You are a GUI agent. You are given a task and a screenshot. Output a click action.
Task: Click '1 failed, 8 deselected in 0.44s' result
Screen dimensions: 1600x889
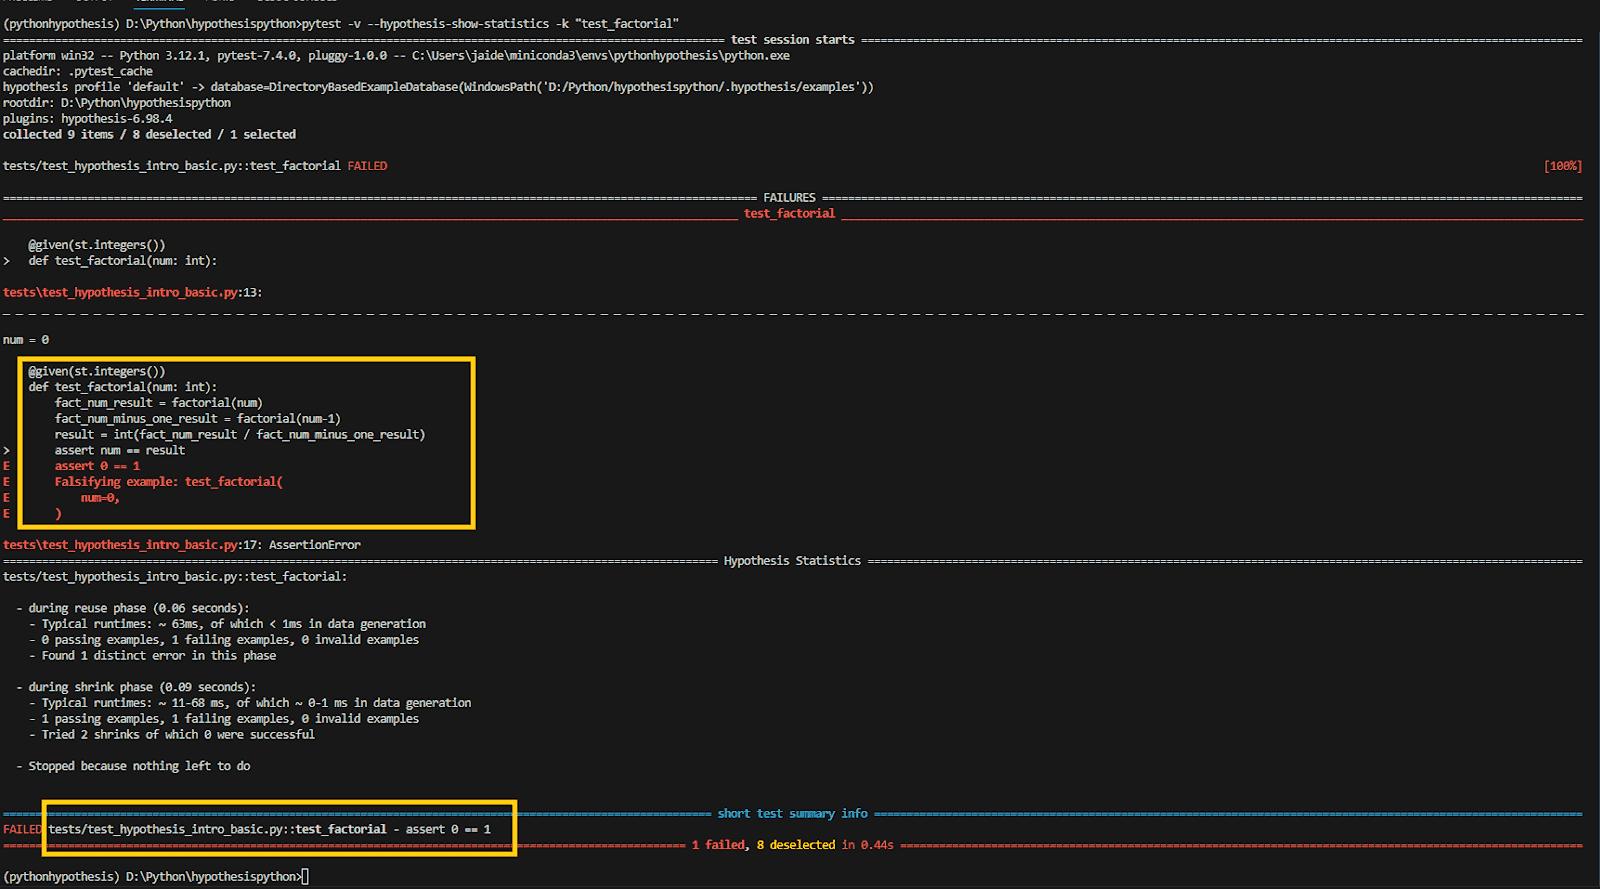[792, 845]
